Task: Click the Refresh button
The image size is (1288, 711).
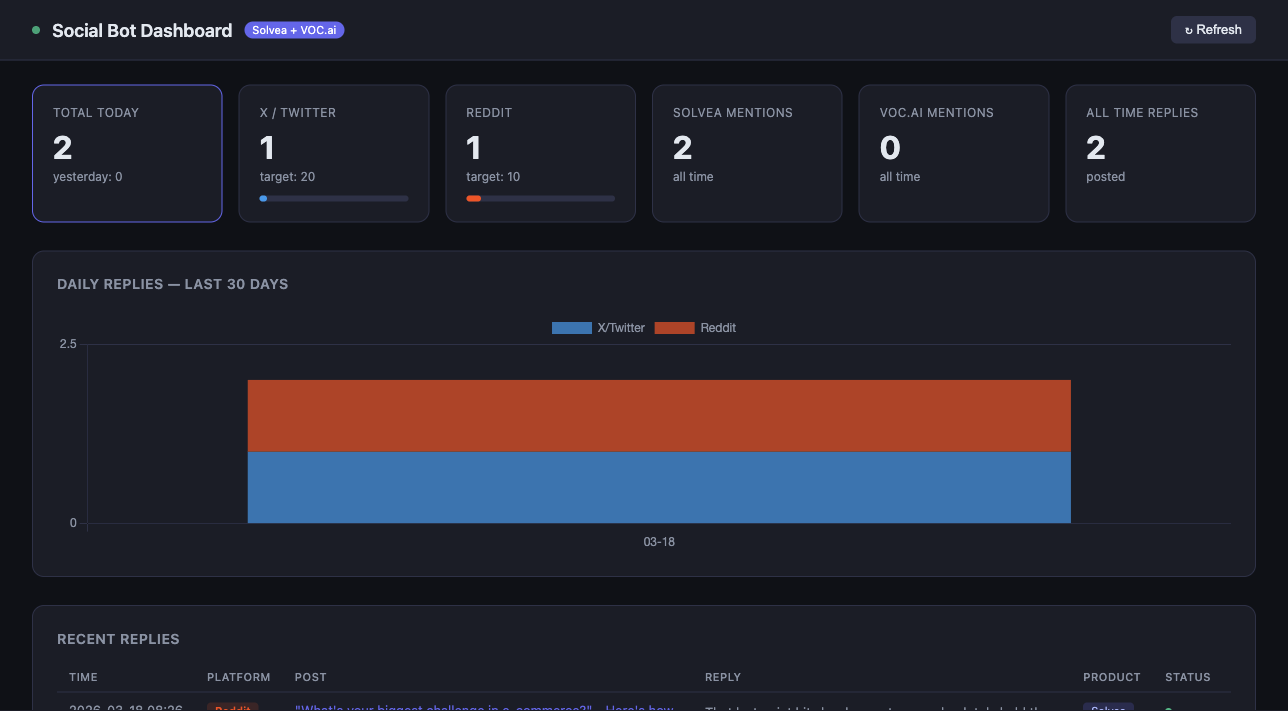Action: coord(1213,29)
